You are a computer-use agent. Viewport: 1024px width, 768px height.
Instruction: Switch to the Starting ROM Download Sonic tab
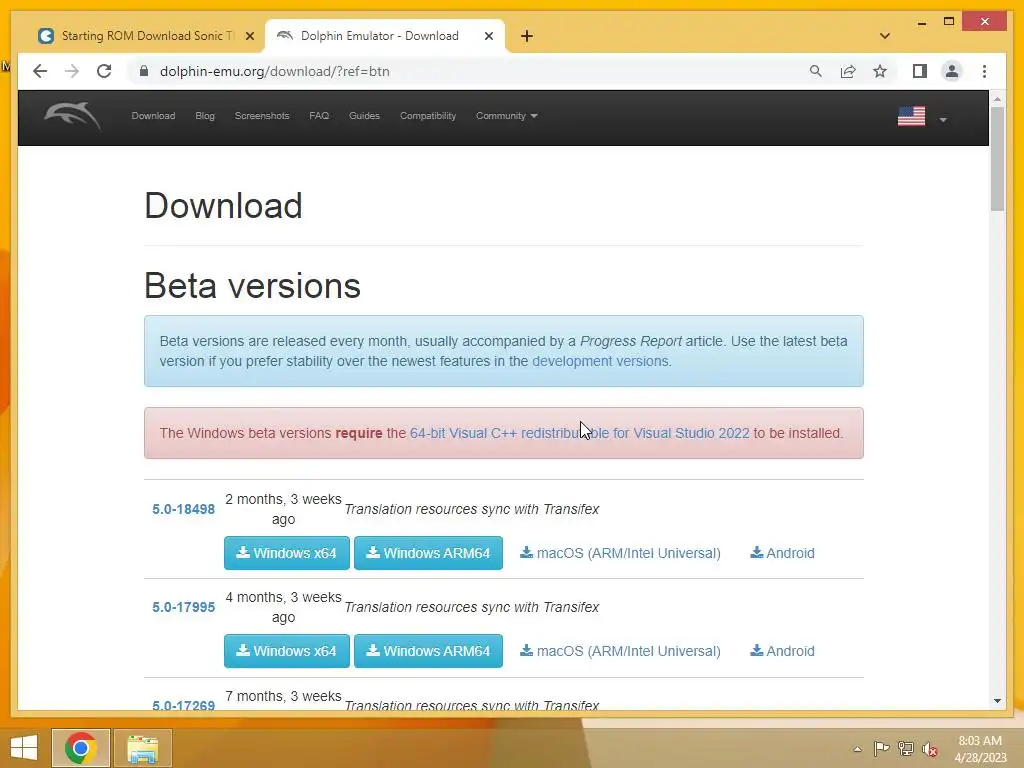point(146,36)
